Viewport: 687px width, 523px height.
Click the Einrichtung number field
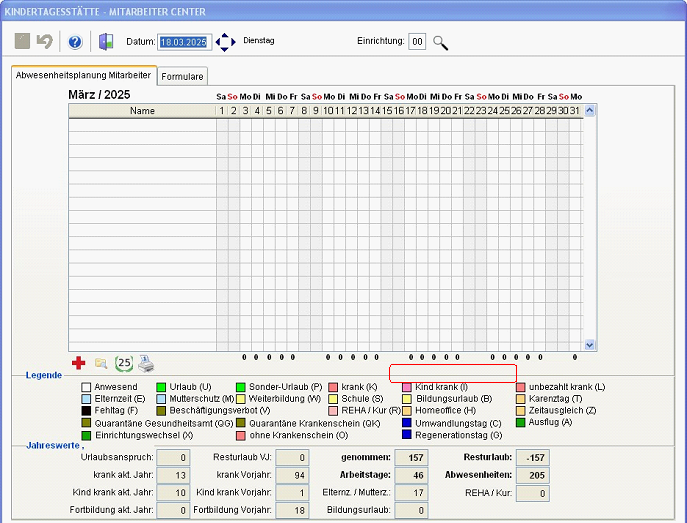click(417, 42)
